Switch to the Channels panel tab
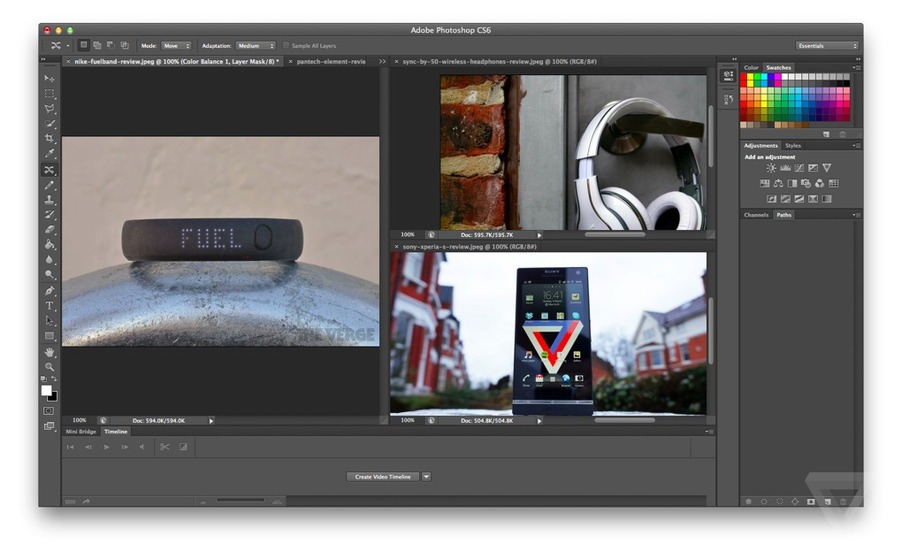Screen dimensions: 902x558 pos(756,215)
